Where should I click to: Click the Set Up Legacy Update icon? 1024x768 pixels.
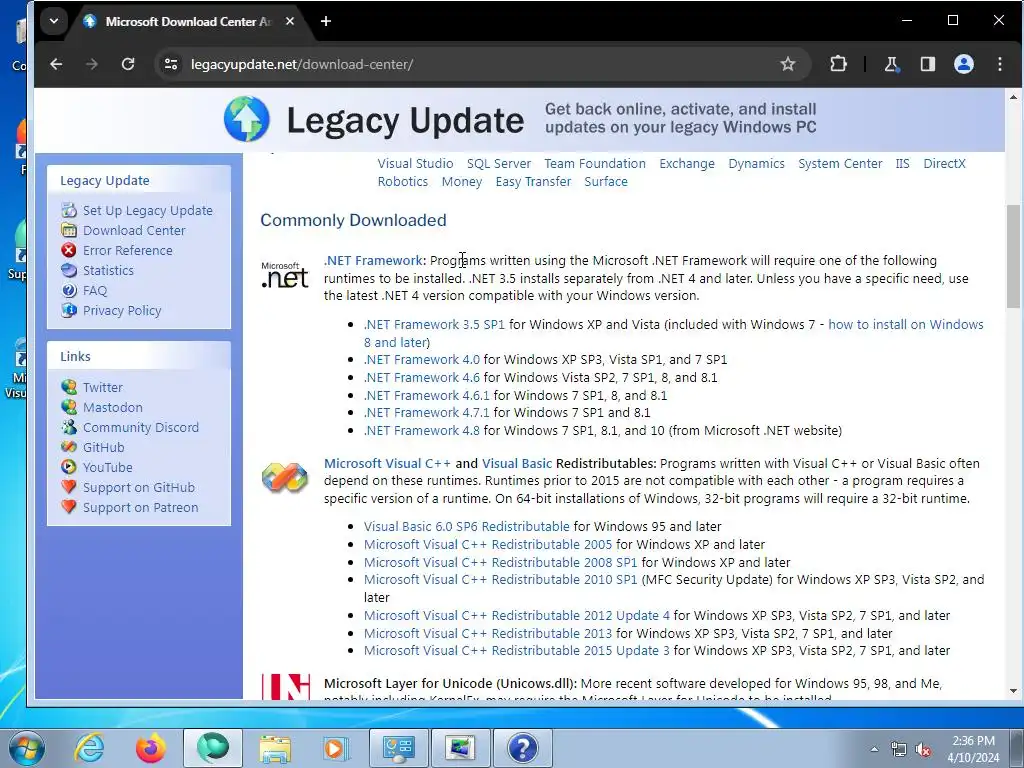pyautogui.click(x=69, y=210)
